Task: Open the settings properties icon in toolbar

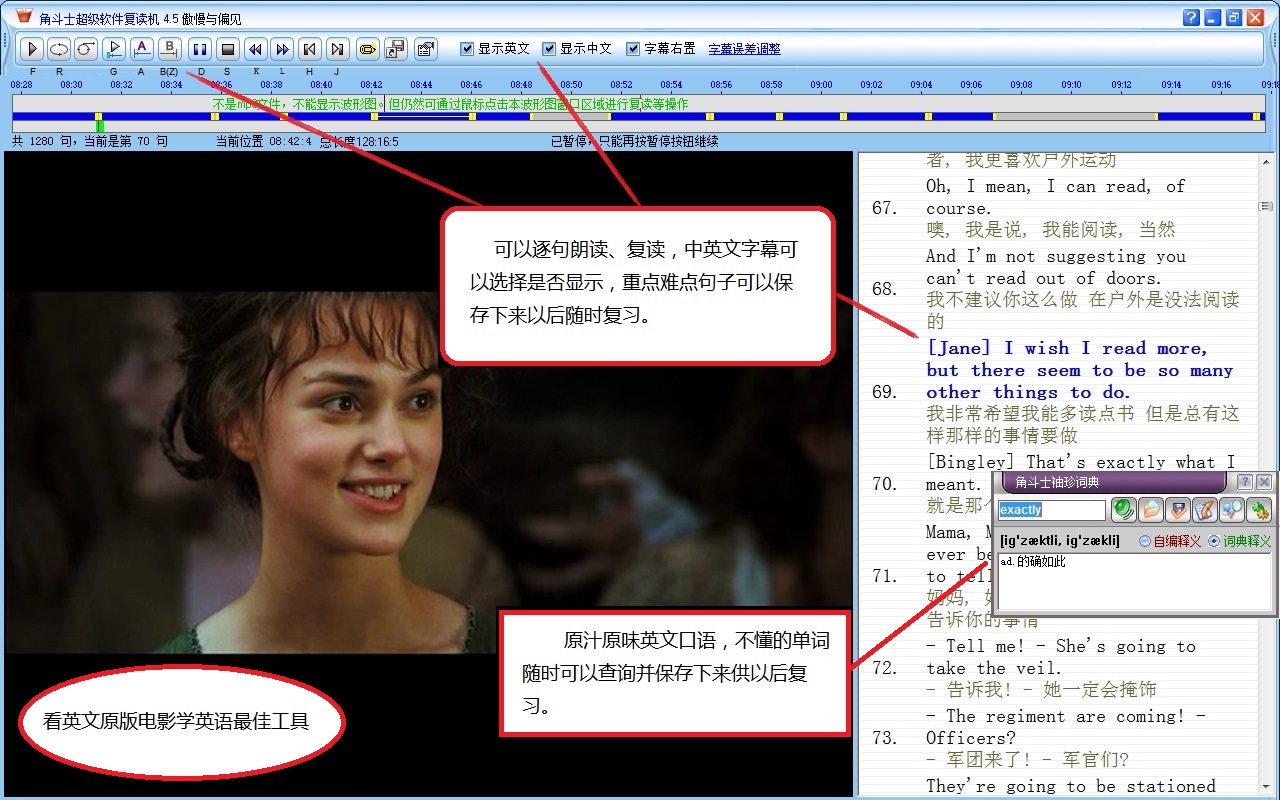Action: (x=426, y=48)
